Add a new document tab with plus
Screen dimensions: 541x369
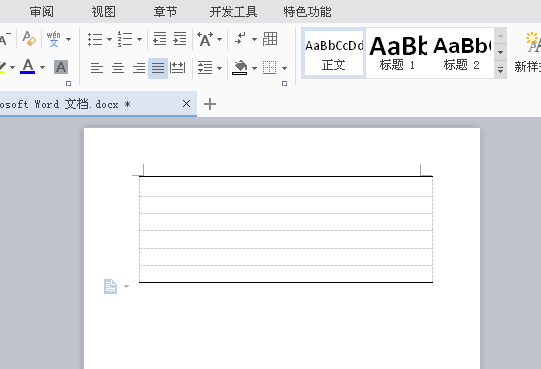pos(210,104)
